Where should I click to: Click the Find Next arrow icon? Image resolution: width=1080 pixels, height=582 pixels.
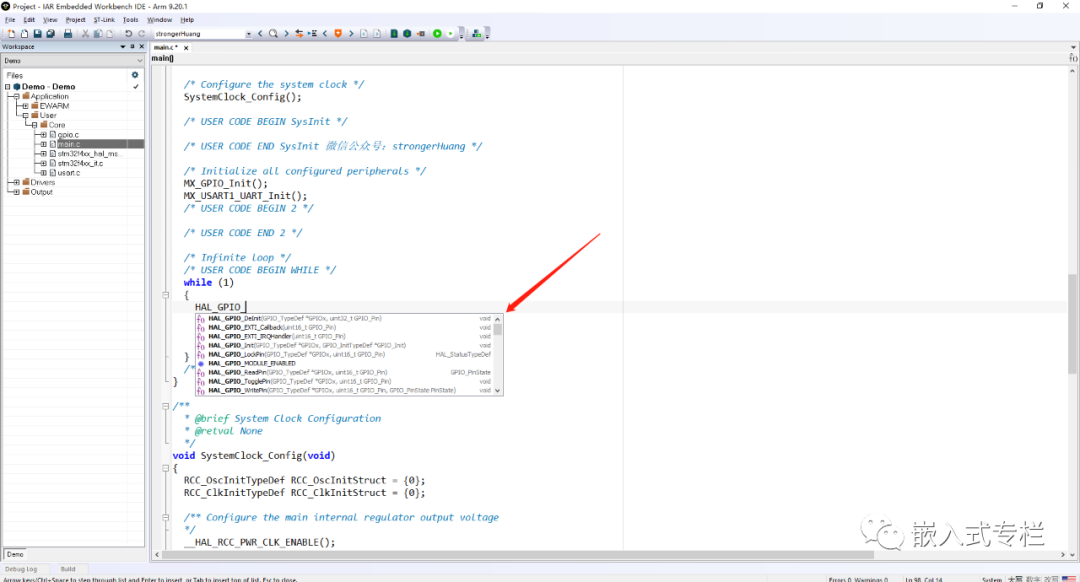(x=286, y=33)
